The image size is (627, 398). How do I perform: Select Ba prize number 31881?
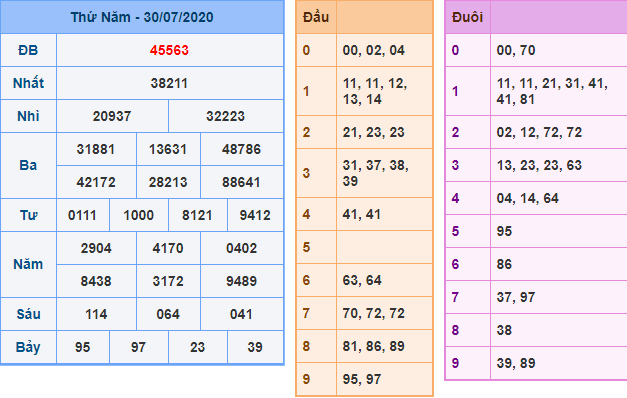click(96, 150)
